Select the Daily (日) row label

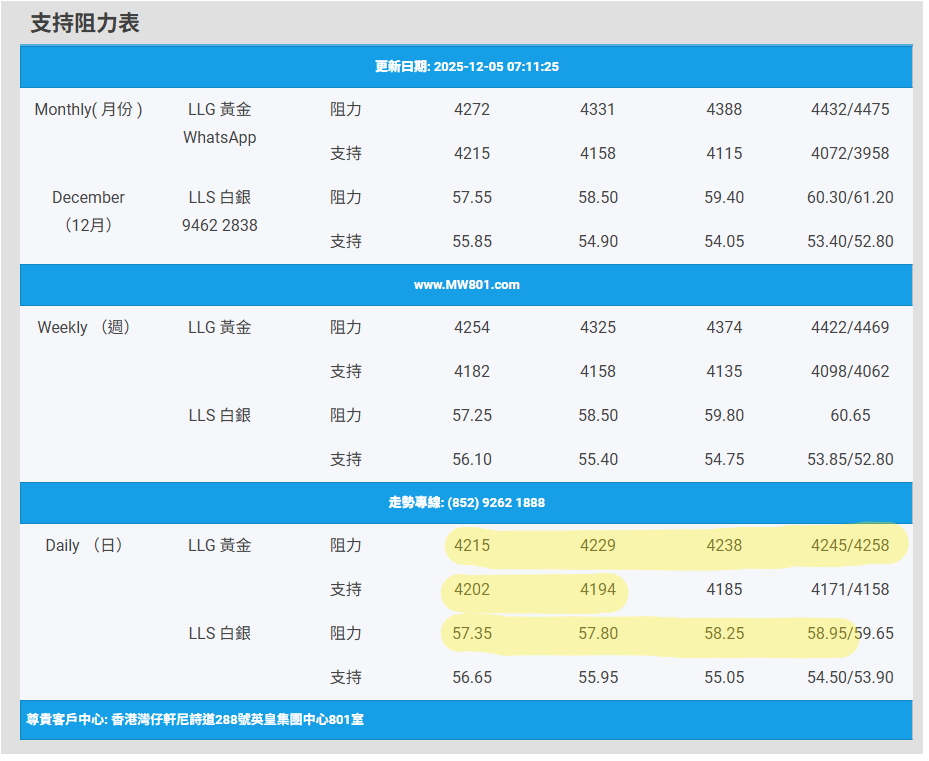(x=85, y=546)
